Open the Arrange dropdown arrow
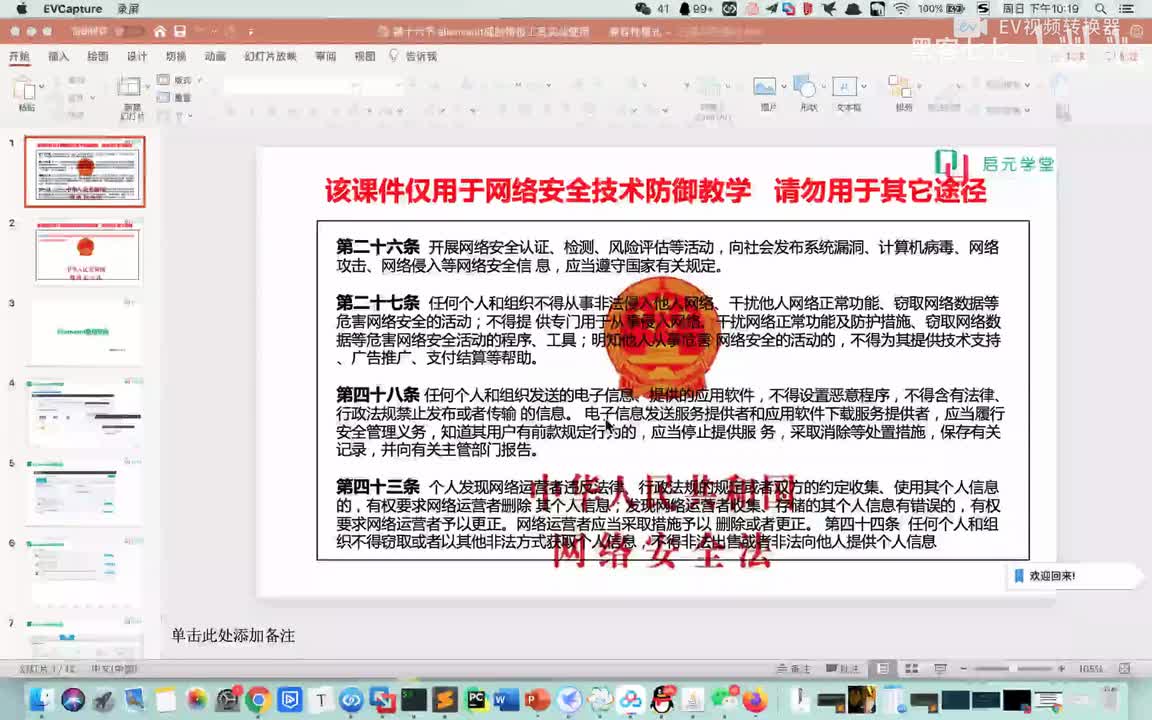The image size is (1152, 720). coord(918,87)
